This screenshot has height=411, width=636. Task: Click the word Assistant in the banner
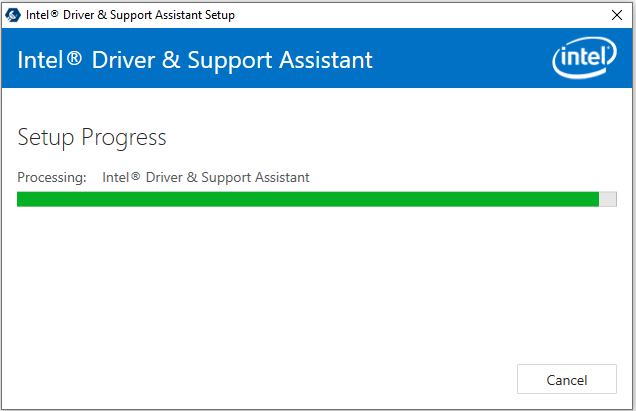326,60
